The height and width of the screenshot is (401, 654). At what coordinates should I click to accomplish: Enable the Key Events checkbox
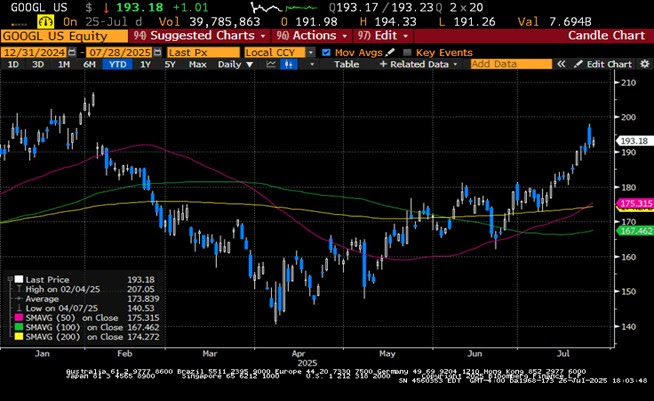pos(407,52)
